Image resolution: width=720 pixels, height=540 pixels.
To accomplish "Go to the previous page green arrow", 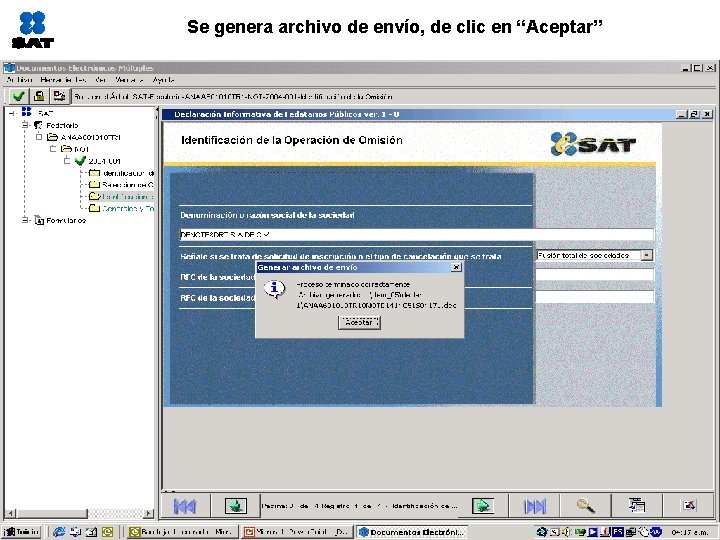I will (x=236, y=506).
